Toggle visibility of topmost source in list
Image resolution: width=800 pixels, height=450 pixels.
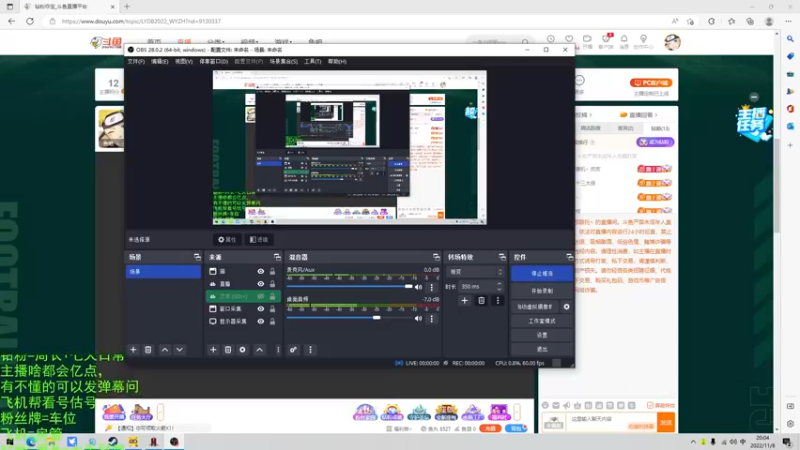261,271
